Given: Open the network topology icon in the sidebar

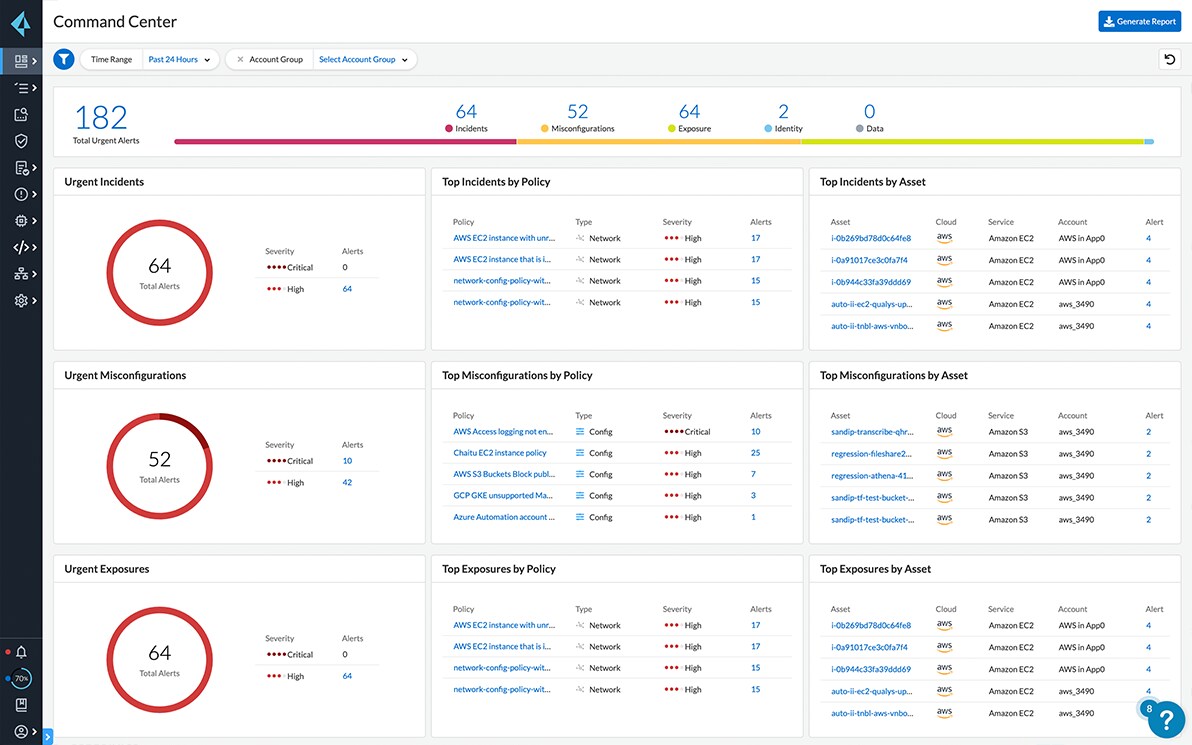Looking at the screenshot, I should coord(20,273).
